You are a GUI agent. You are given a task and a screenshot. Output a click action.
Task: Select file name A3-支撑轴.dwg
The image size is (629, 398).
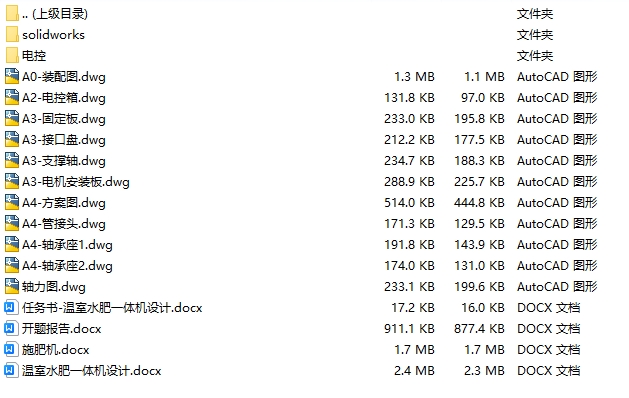[x=64, y=160]
